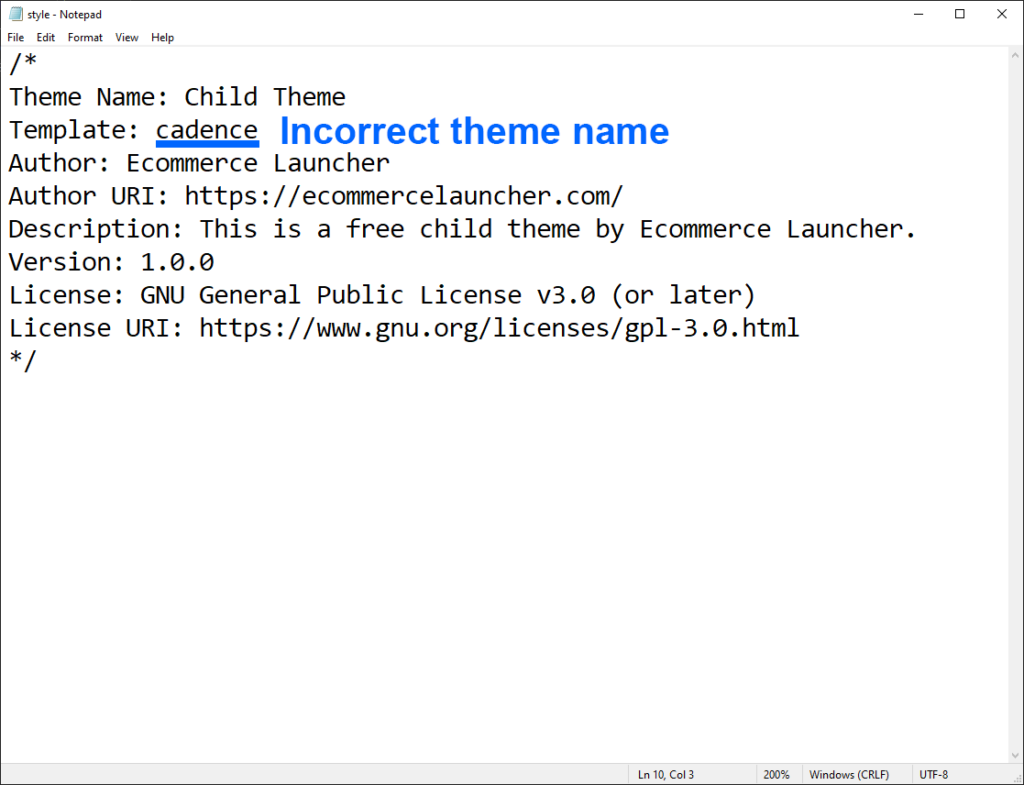Open the File menu
Screen dimensions: 1024x785
16,38
